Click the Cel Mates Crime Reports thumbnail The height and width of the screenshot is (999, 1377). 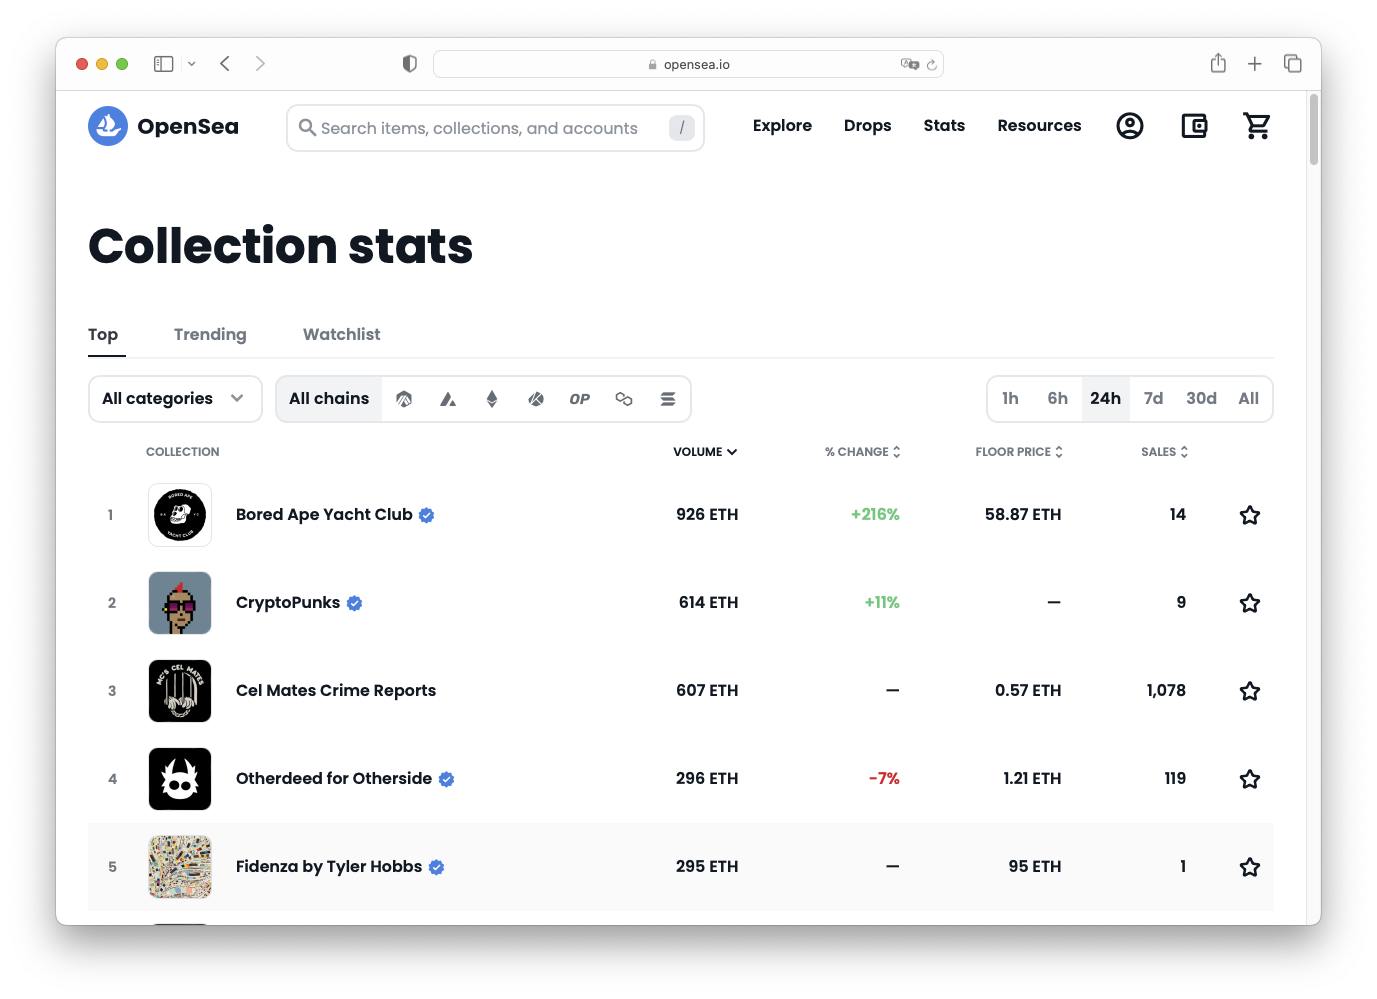[180, 691]
